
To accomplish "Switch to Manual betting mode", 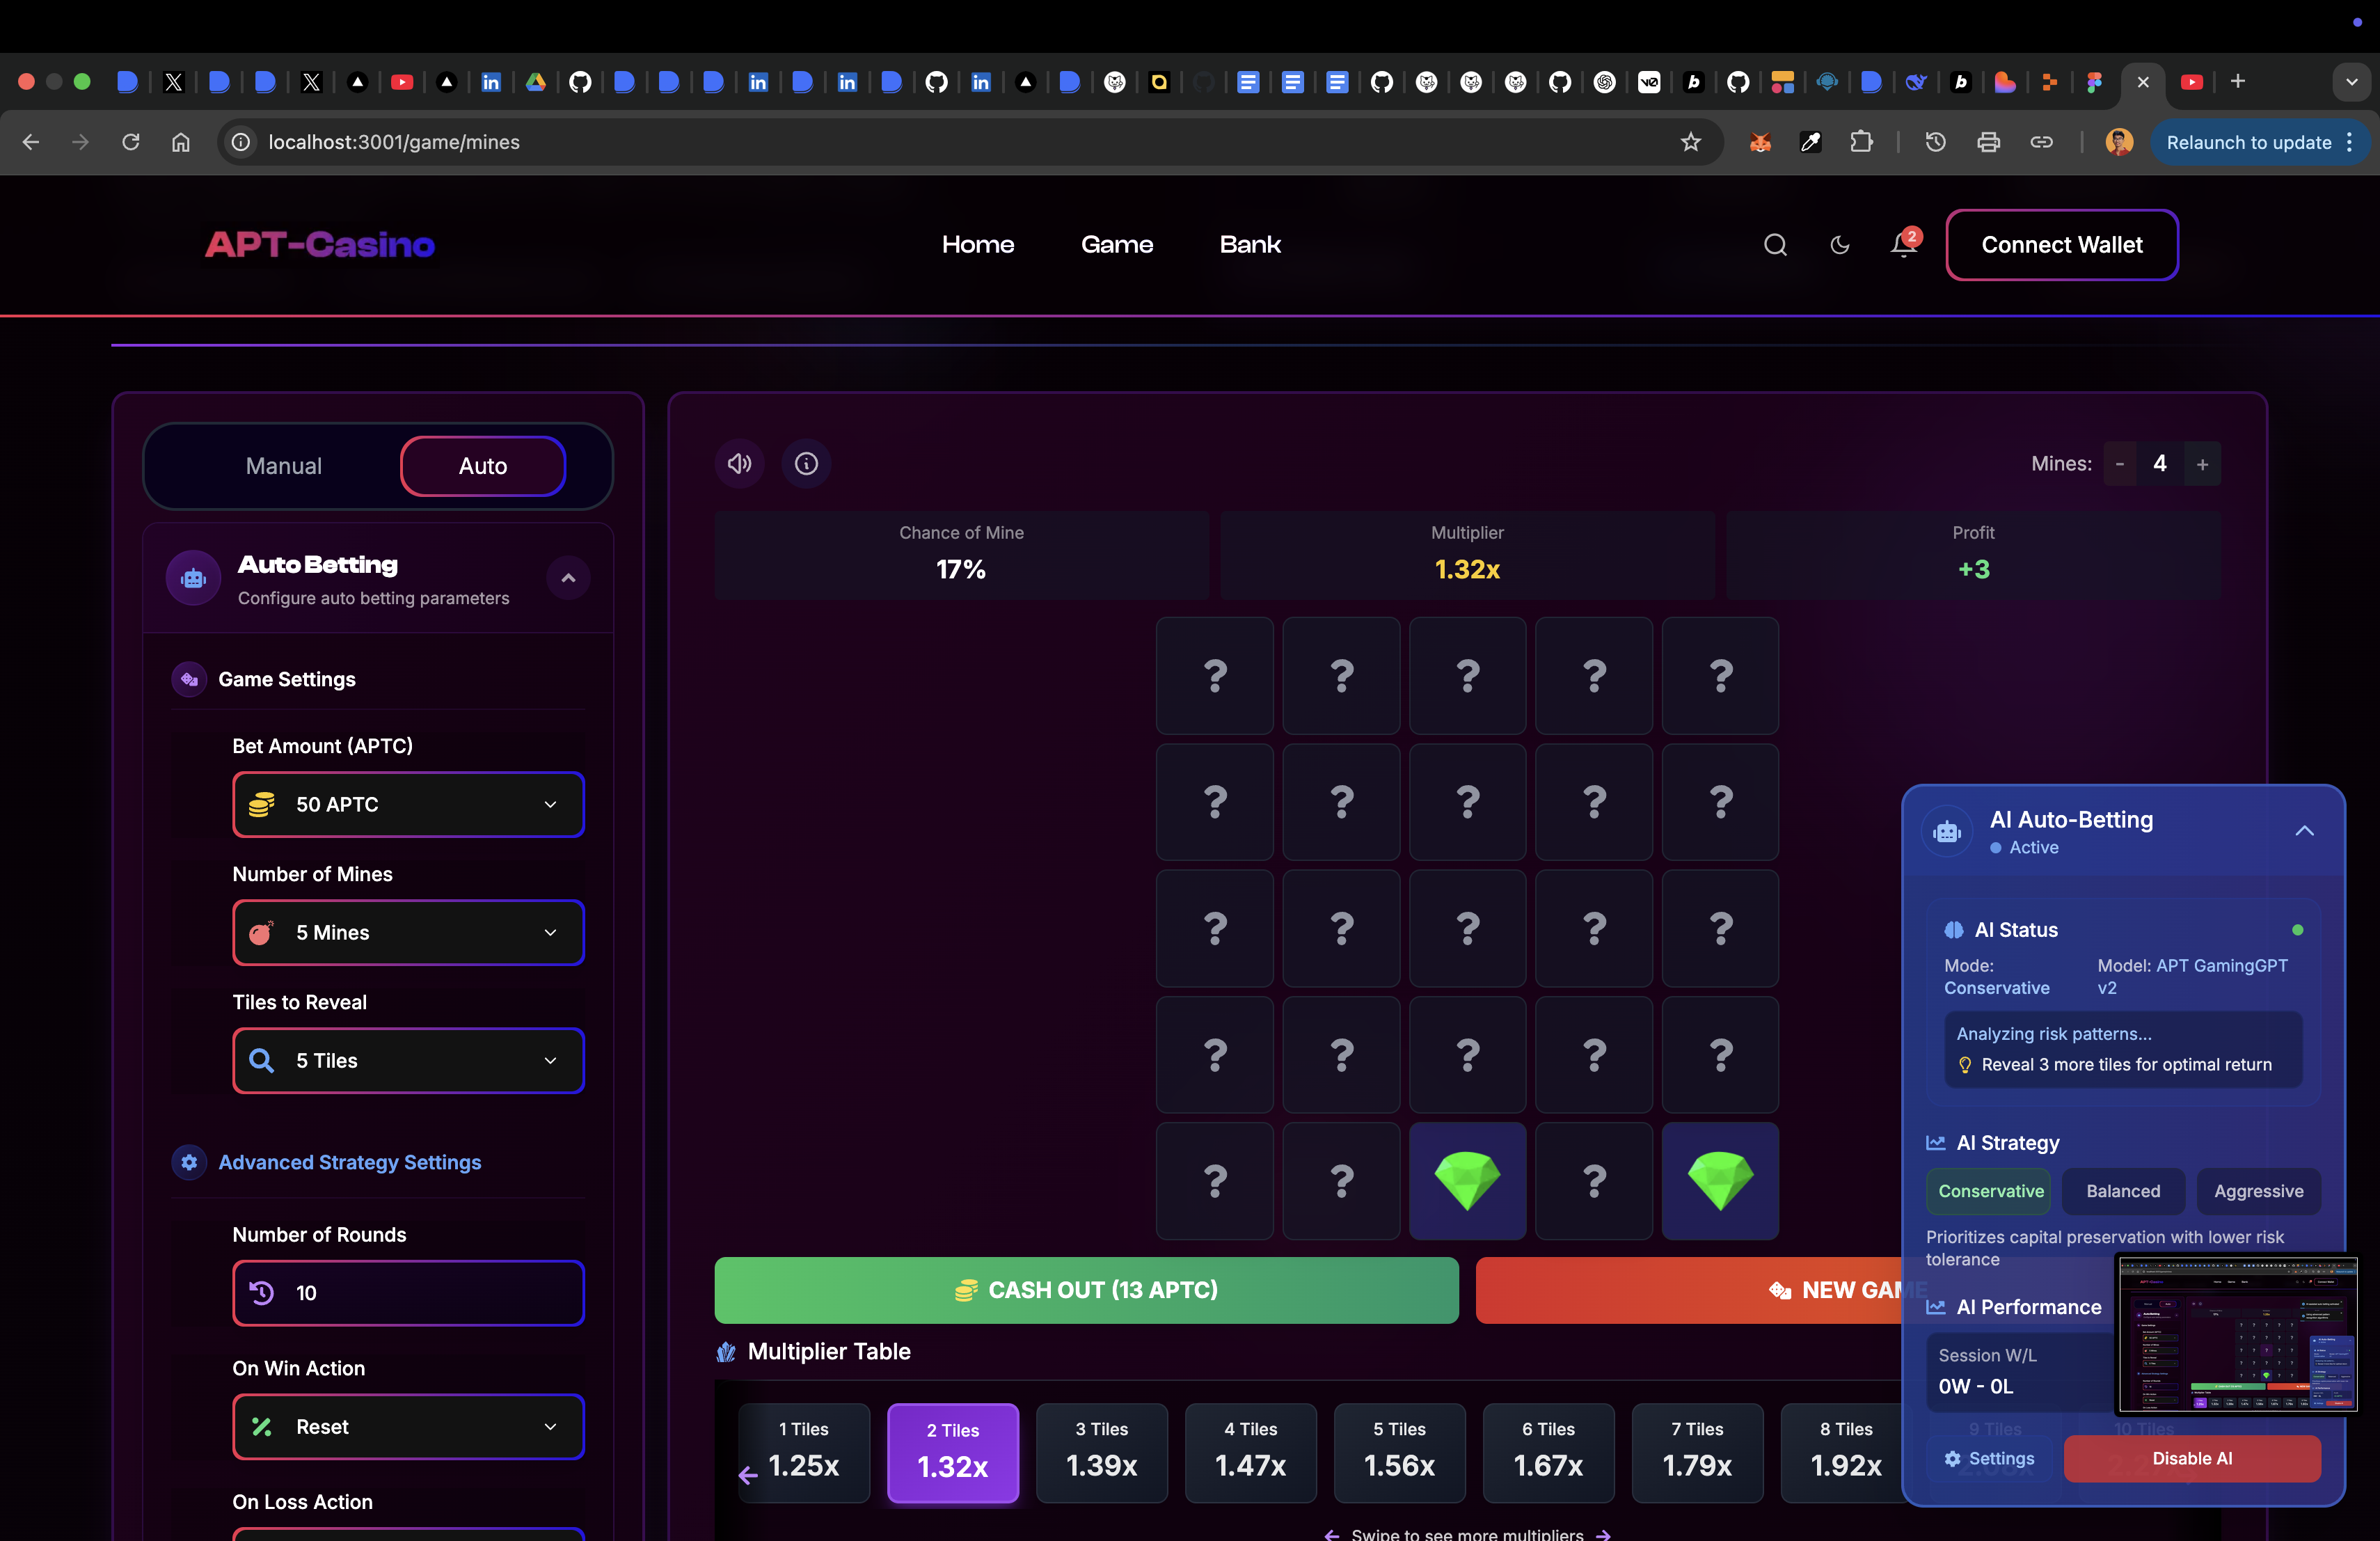I will coord(284,466).
